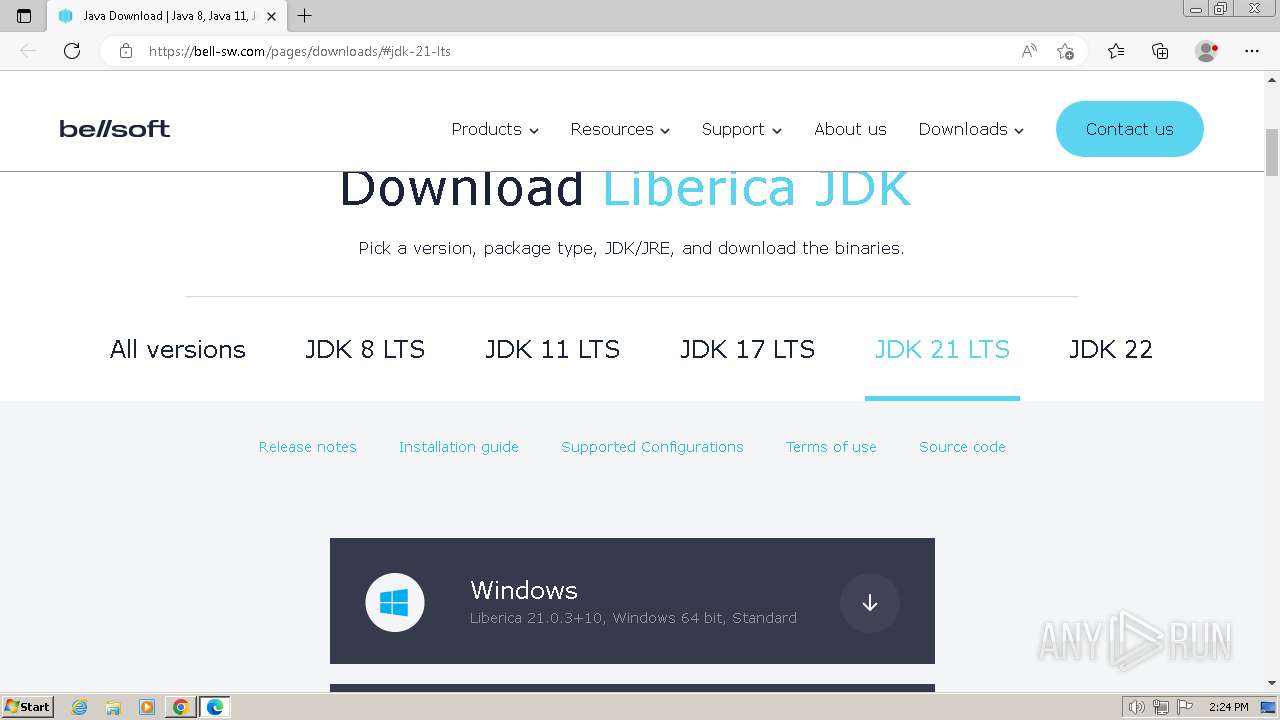This screenshot has height=720, width=1280.
Task: Open the Release notes link
Action: tap(308, 447)
